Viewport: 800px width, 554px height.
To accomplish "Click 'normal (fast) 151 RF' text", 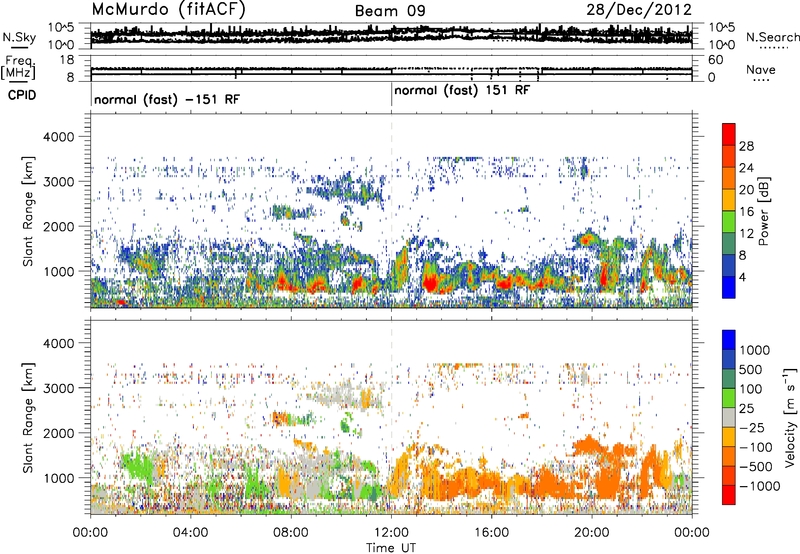I will pyautogui.click(x=462, y=91).
